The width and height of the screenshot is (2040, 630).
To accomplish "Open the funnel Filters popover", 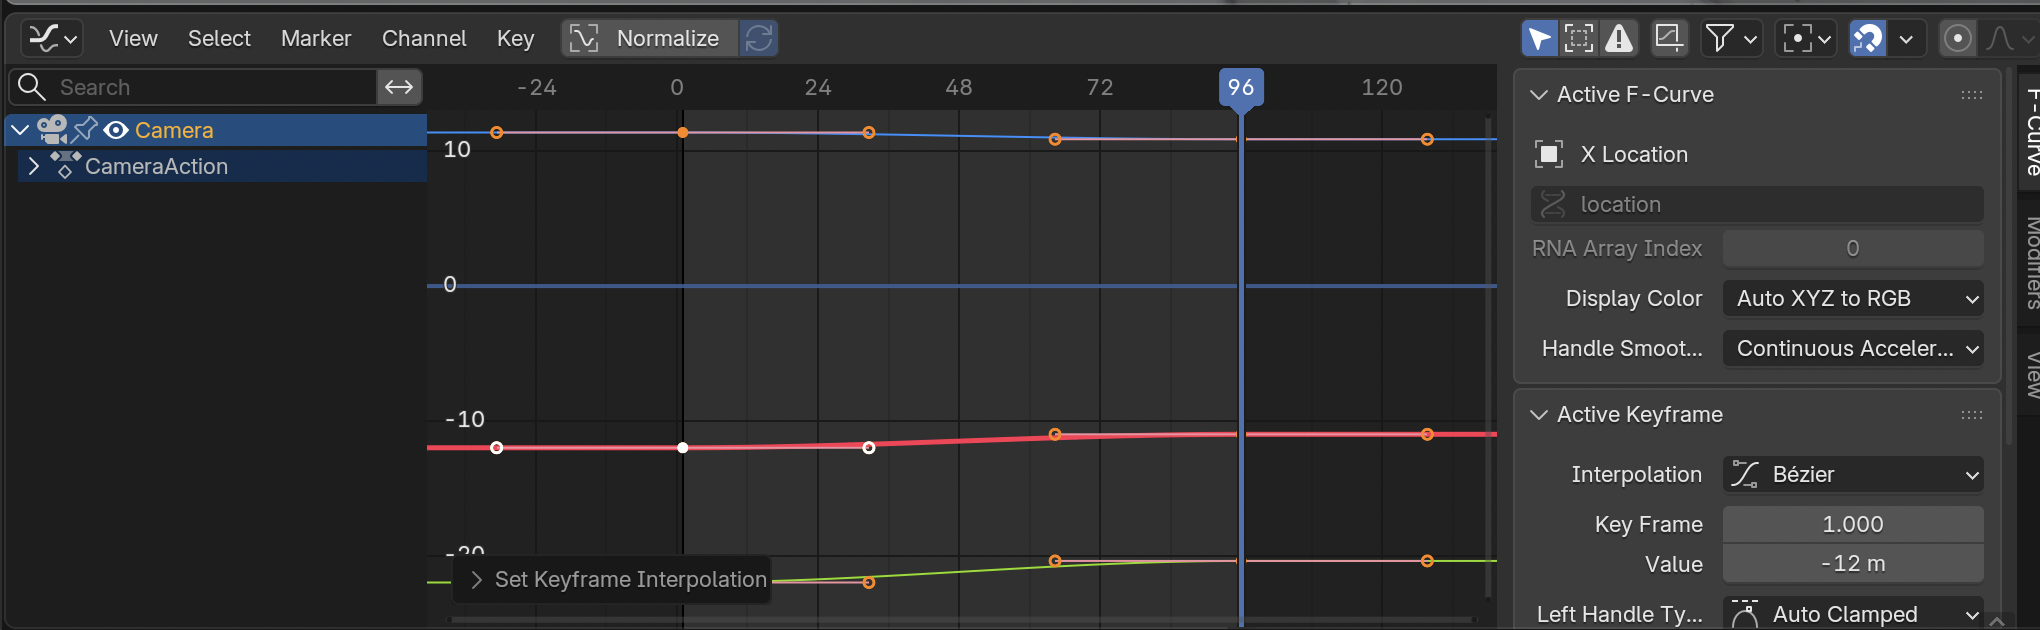I will point(1731,39).
